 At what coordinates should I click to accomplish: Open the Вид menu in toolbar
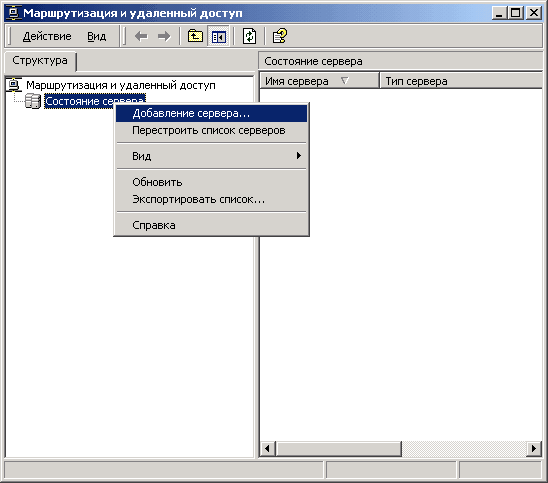pyautogui.click(x=96, y=36)
